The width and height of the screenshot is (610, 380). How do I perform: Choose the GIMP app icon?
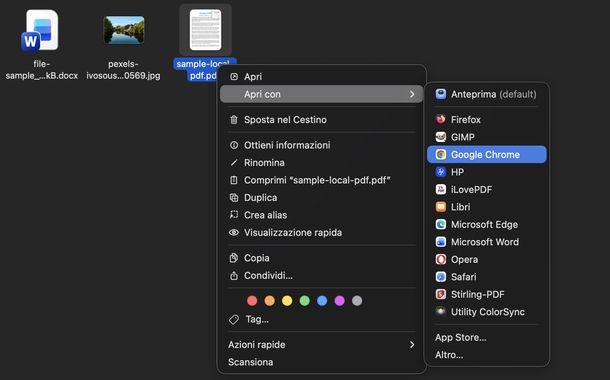[x=440, y=137]
